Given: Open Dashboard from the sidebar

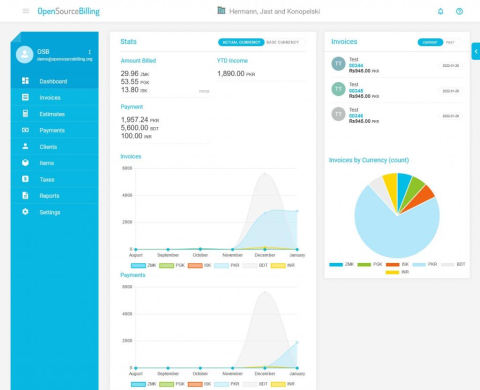Looking at the screenshot, I should 55,81.
